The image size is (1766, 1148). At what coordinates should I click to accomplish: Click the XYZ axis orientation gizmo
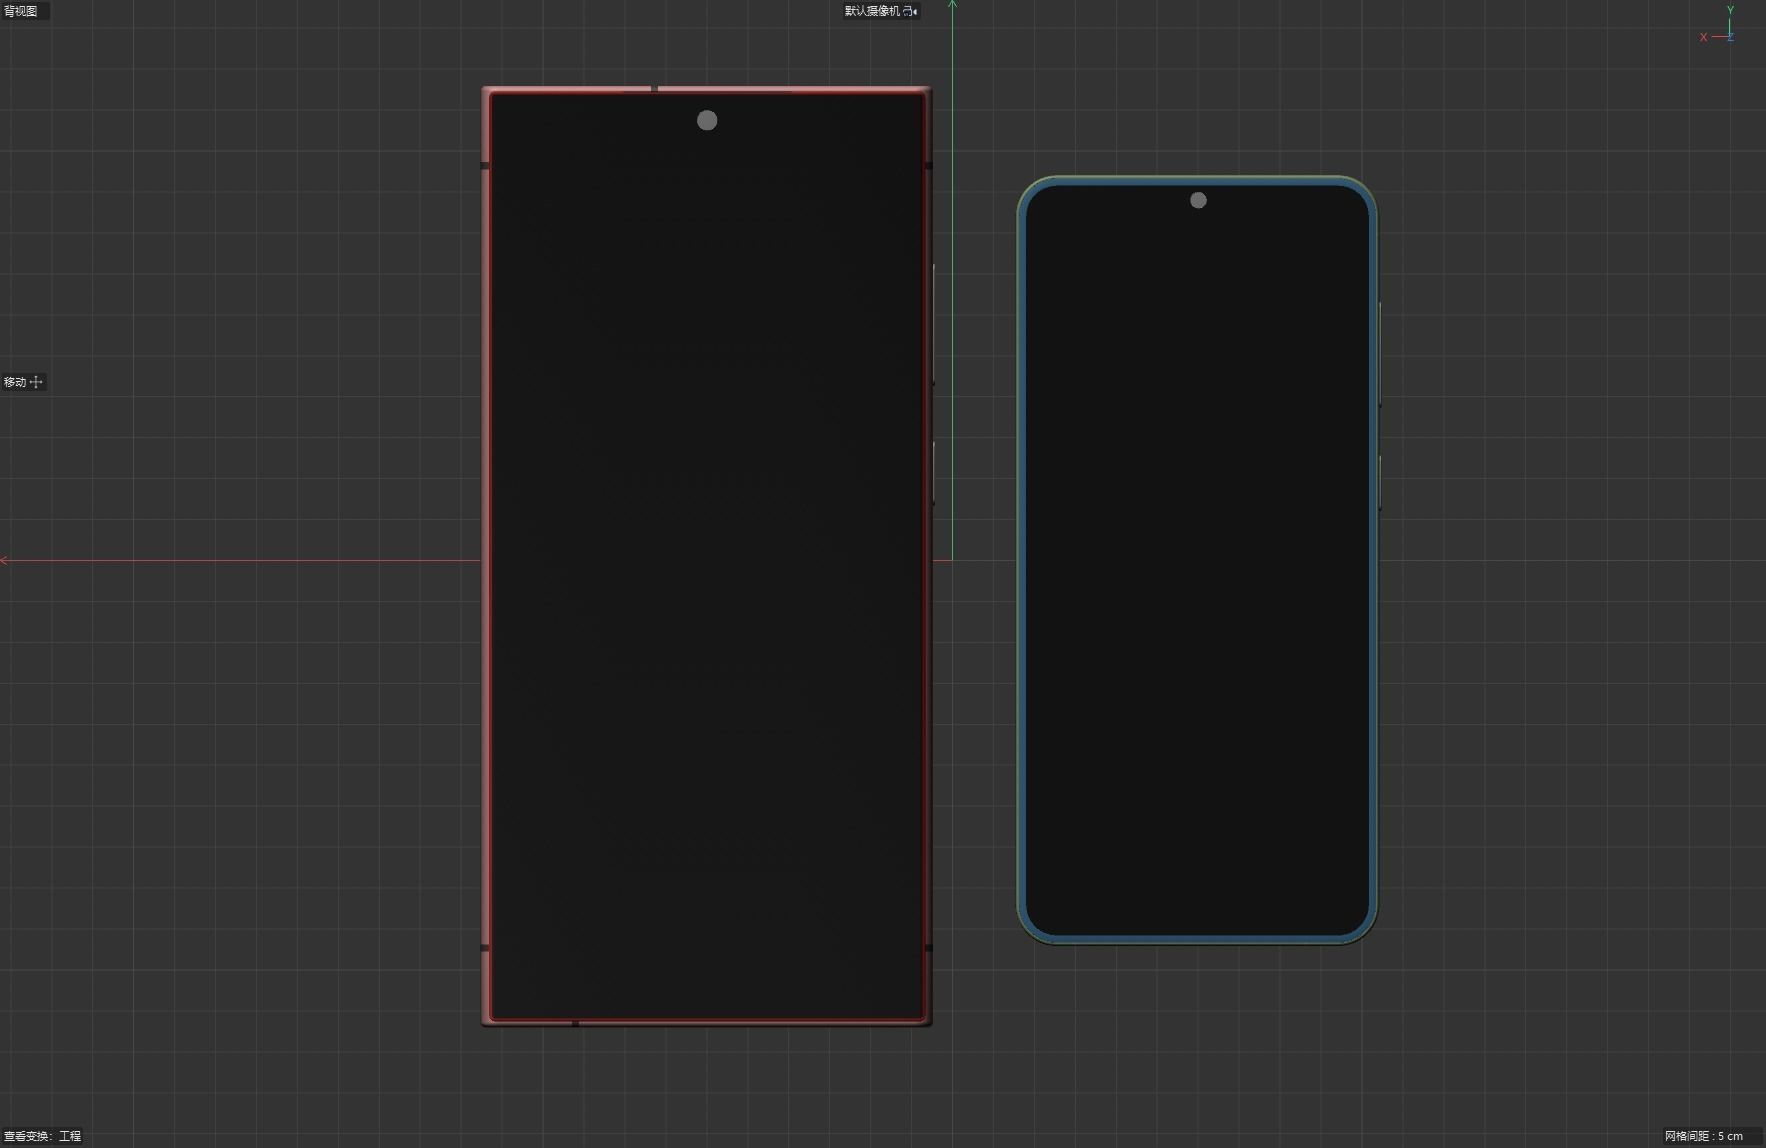[1719, 26]
